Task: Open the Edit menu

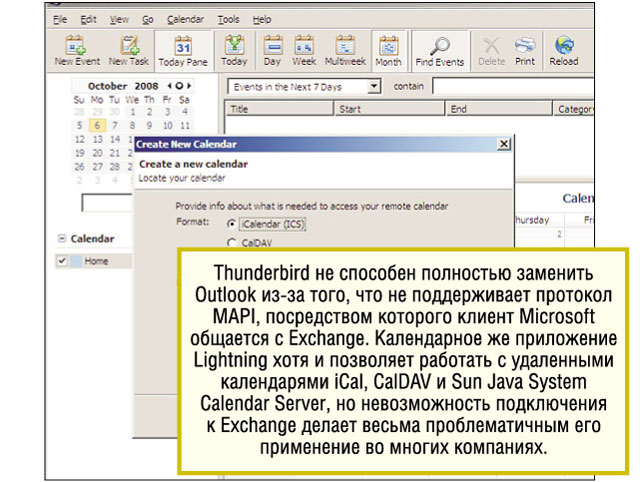Action: pyautogui.click(x=88, y=19)
